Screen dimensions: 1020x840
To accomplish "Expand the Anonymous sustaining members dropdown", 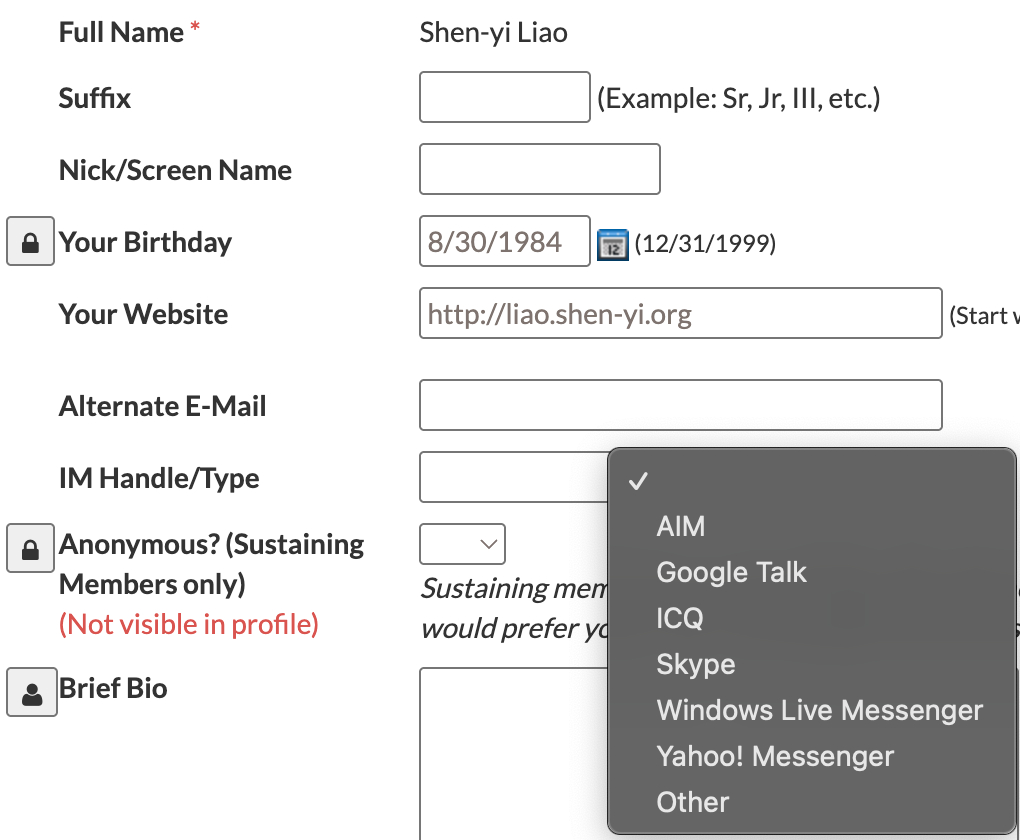I will click(463, 544).
